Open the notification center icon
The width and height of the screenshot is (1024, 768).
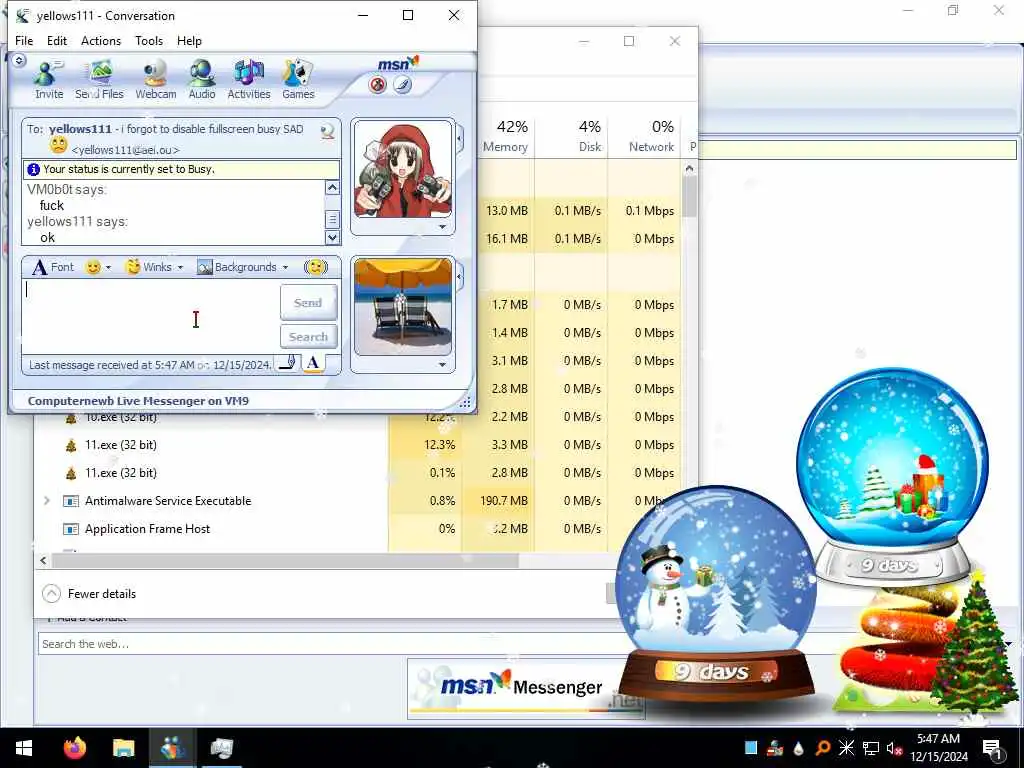[992, 748]
